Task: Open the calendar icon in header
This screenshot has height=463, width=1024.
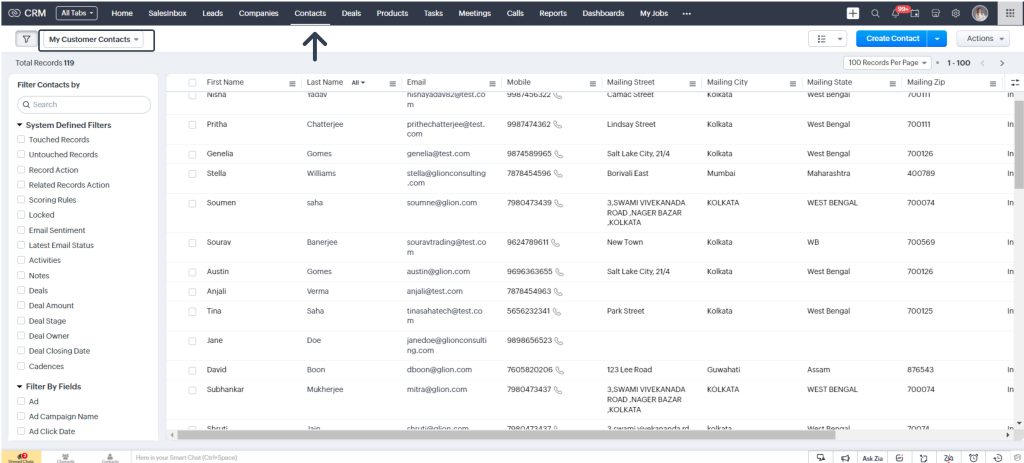Action: pyautogui.click(x=915, y=13)
